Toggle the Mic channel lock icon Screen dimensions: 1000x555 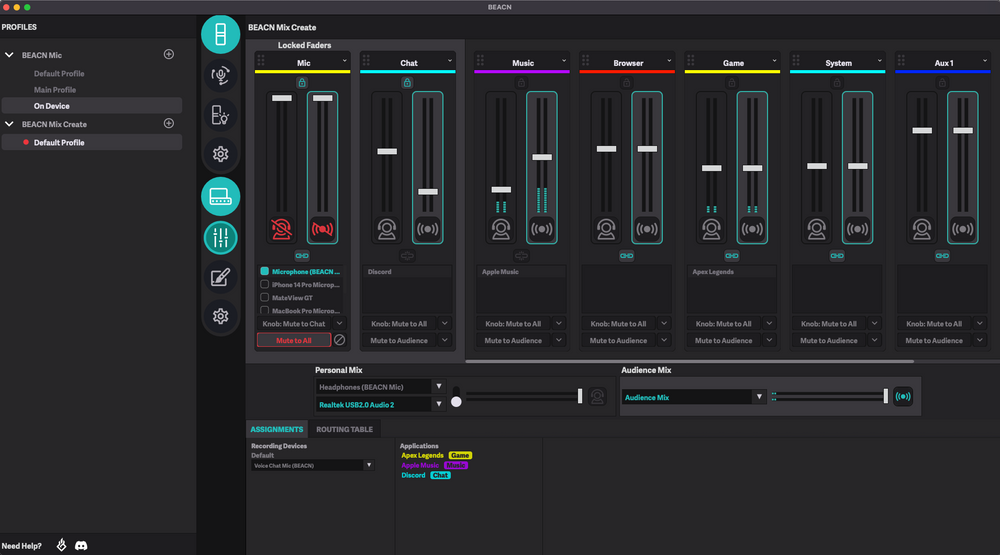click(x=302, y=83)
